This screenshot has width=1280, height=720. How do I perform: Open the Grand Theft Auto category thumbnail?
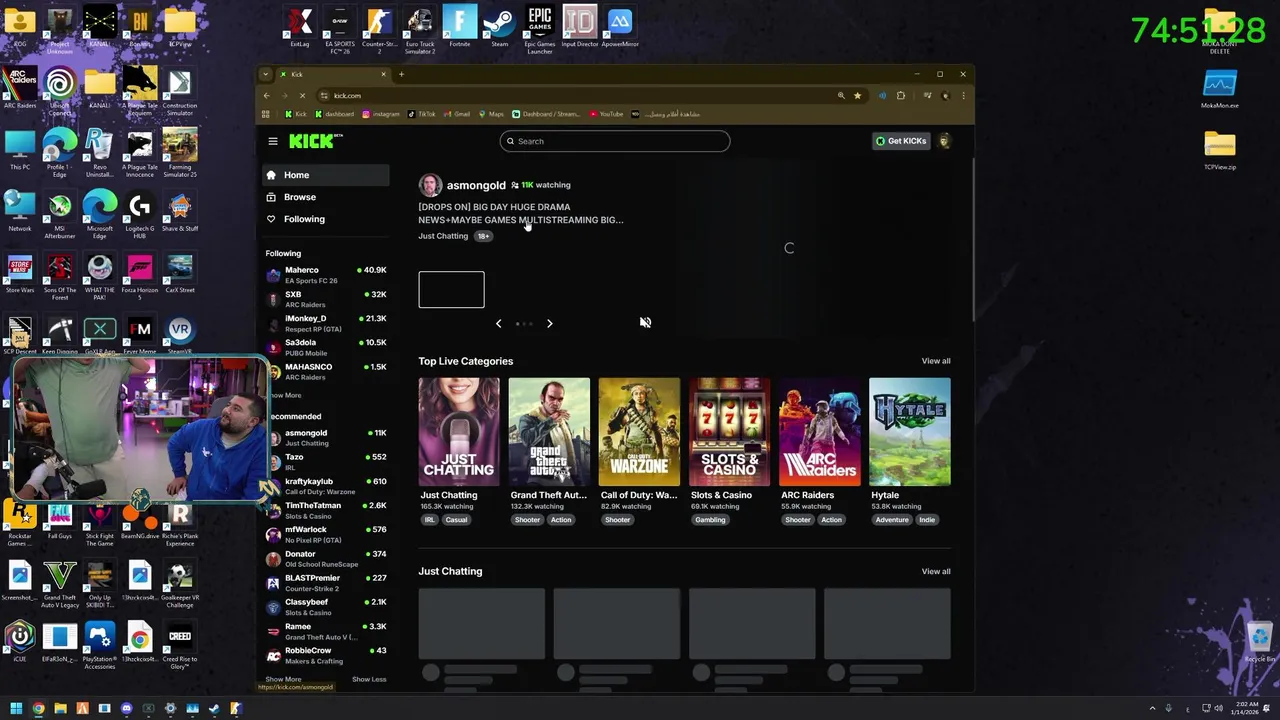[549, 432]
